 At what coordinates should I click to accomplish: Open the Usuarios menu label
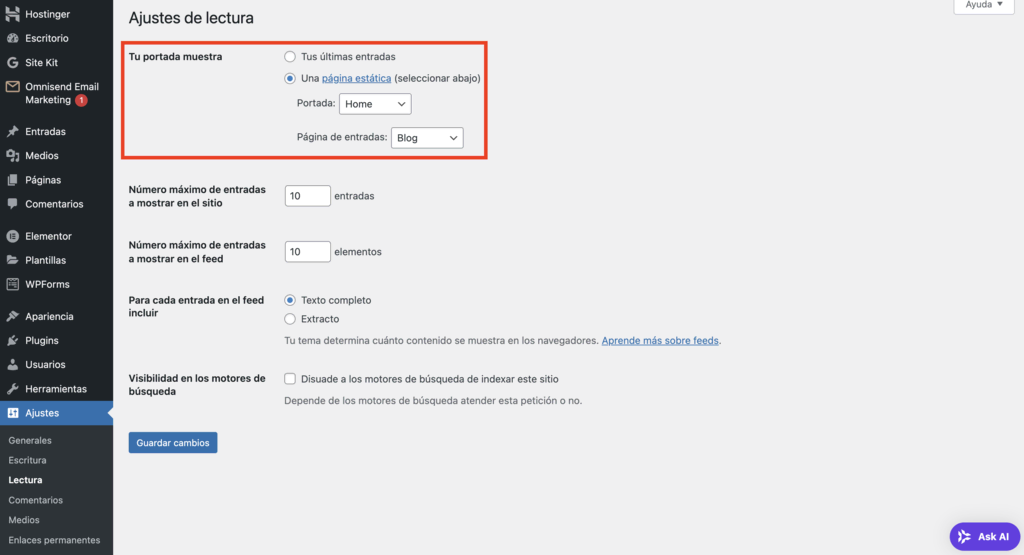45,364
